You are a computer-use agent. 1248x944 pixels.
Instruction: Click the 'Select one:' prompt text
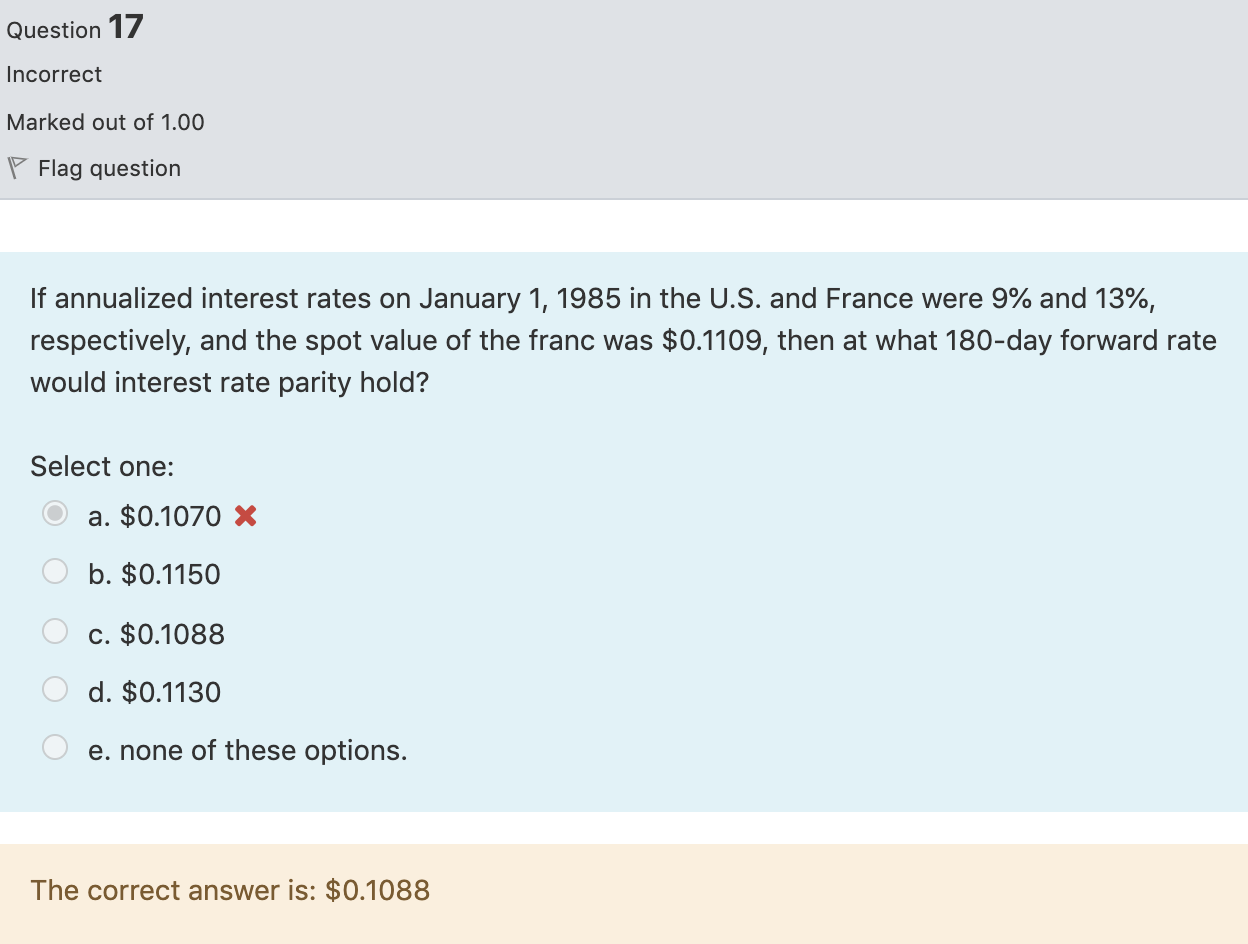click(101, 466)
